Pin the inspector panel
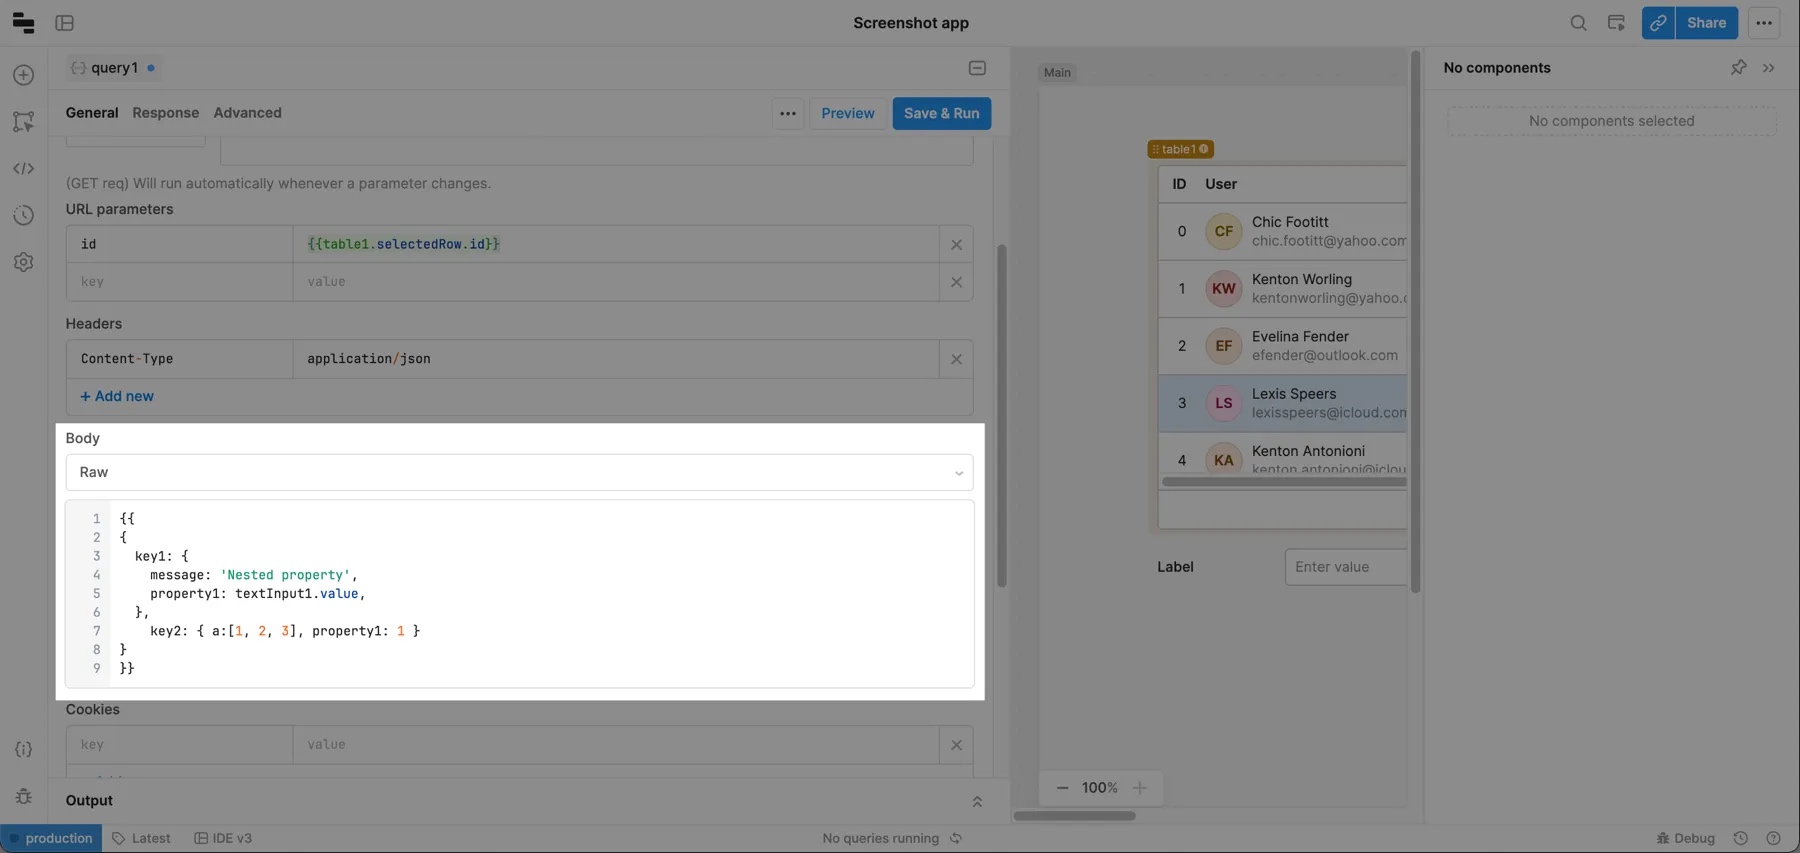Screen dimensions: 1800x853 click(1738, 67)
